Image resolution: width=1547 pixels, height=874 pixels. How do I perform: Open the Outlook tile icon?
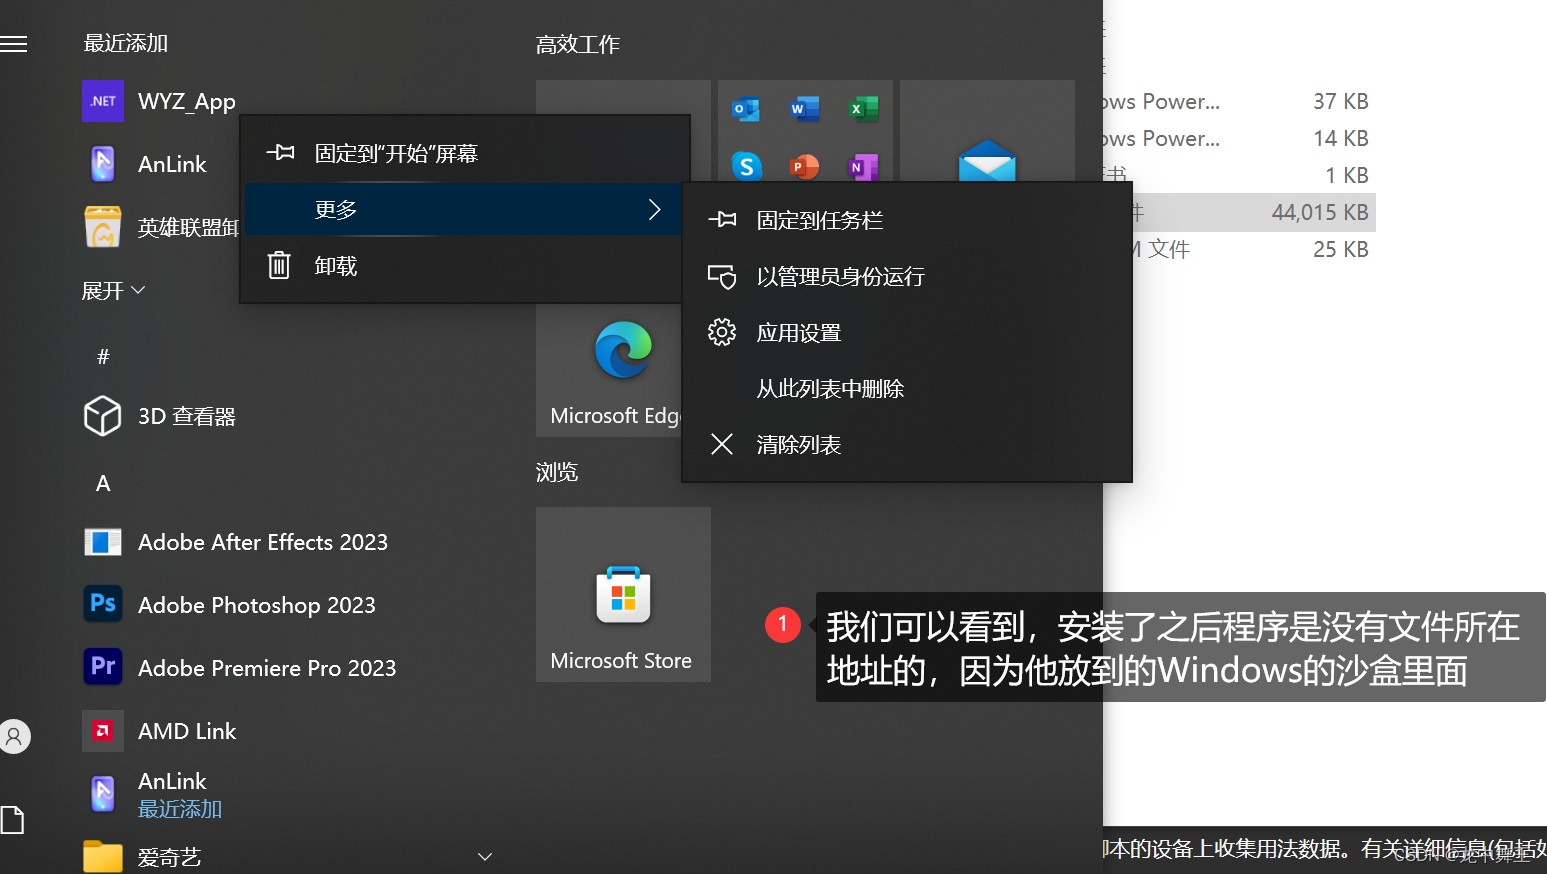click(746, 109)
